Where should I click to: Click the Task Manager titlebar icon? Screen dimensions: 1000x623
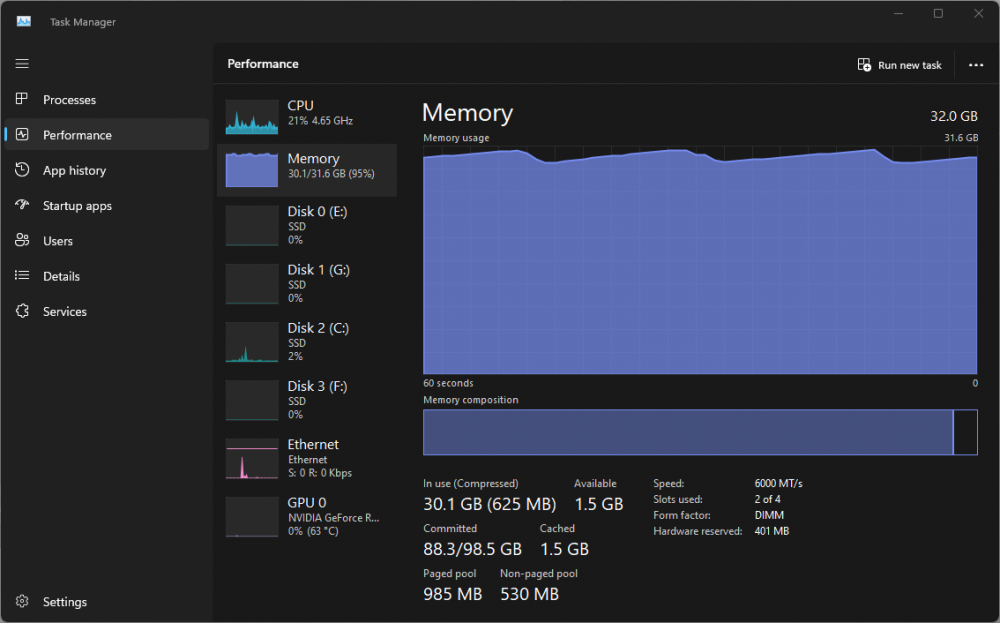pyautogui.click(x=22, y=20)
